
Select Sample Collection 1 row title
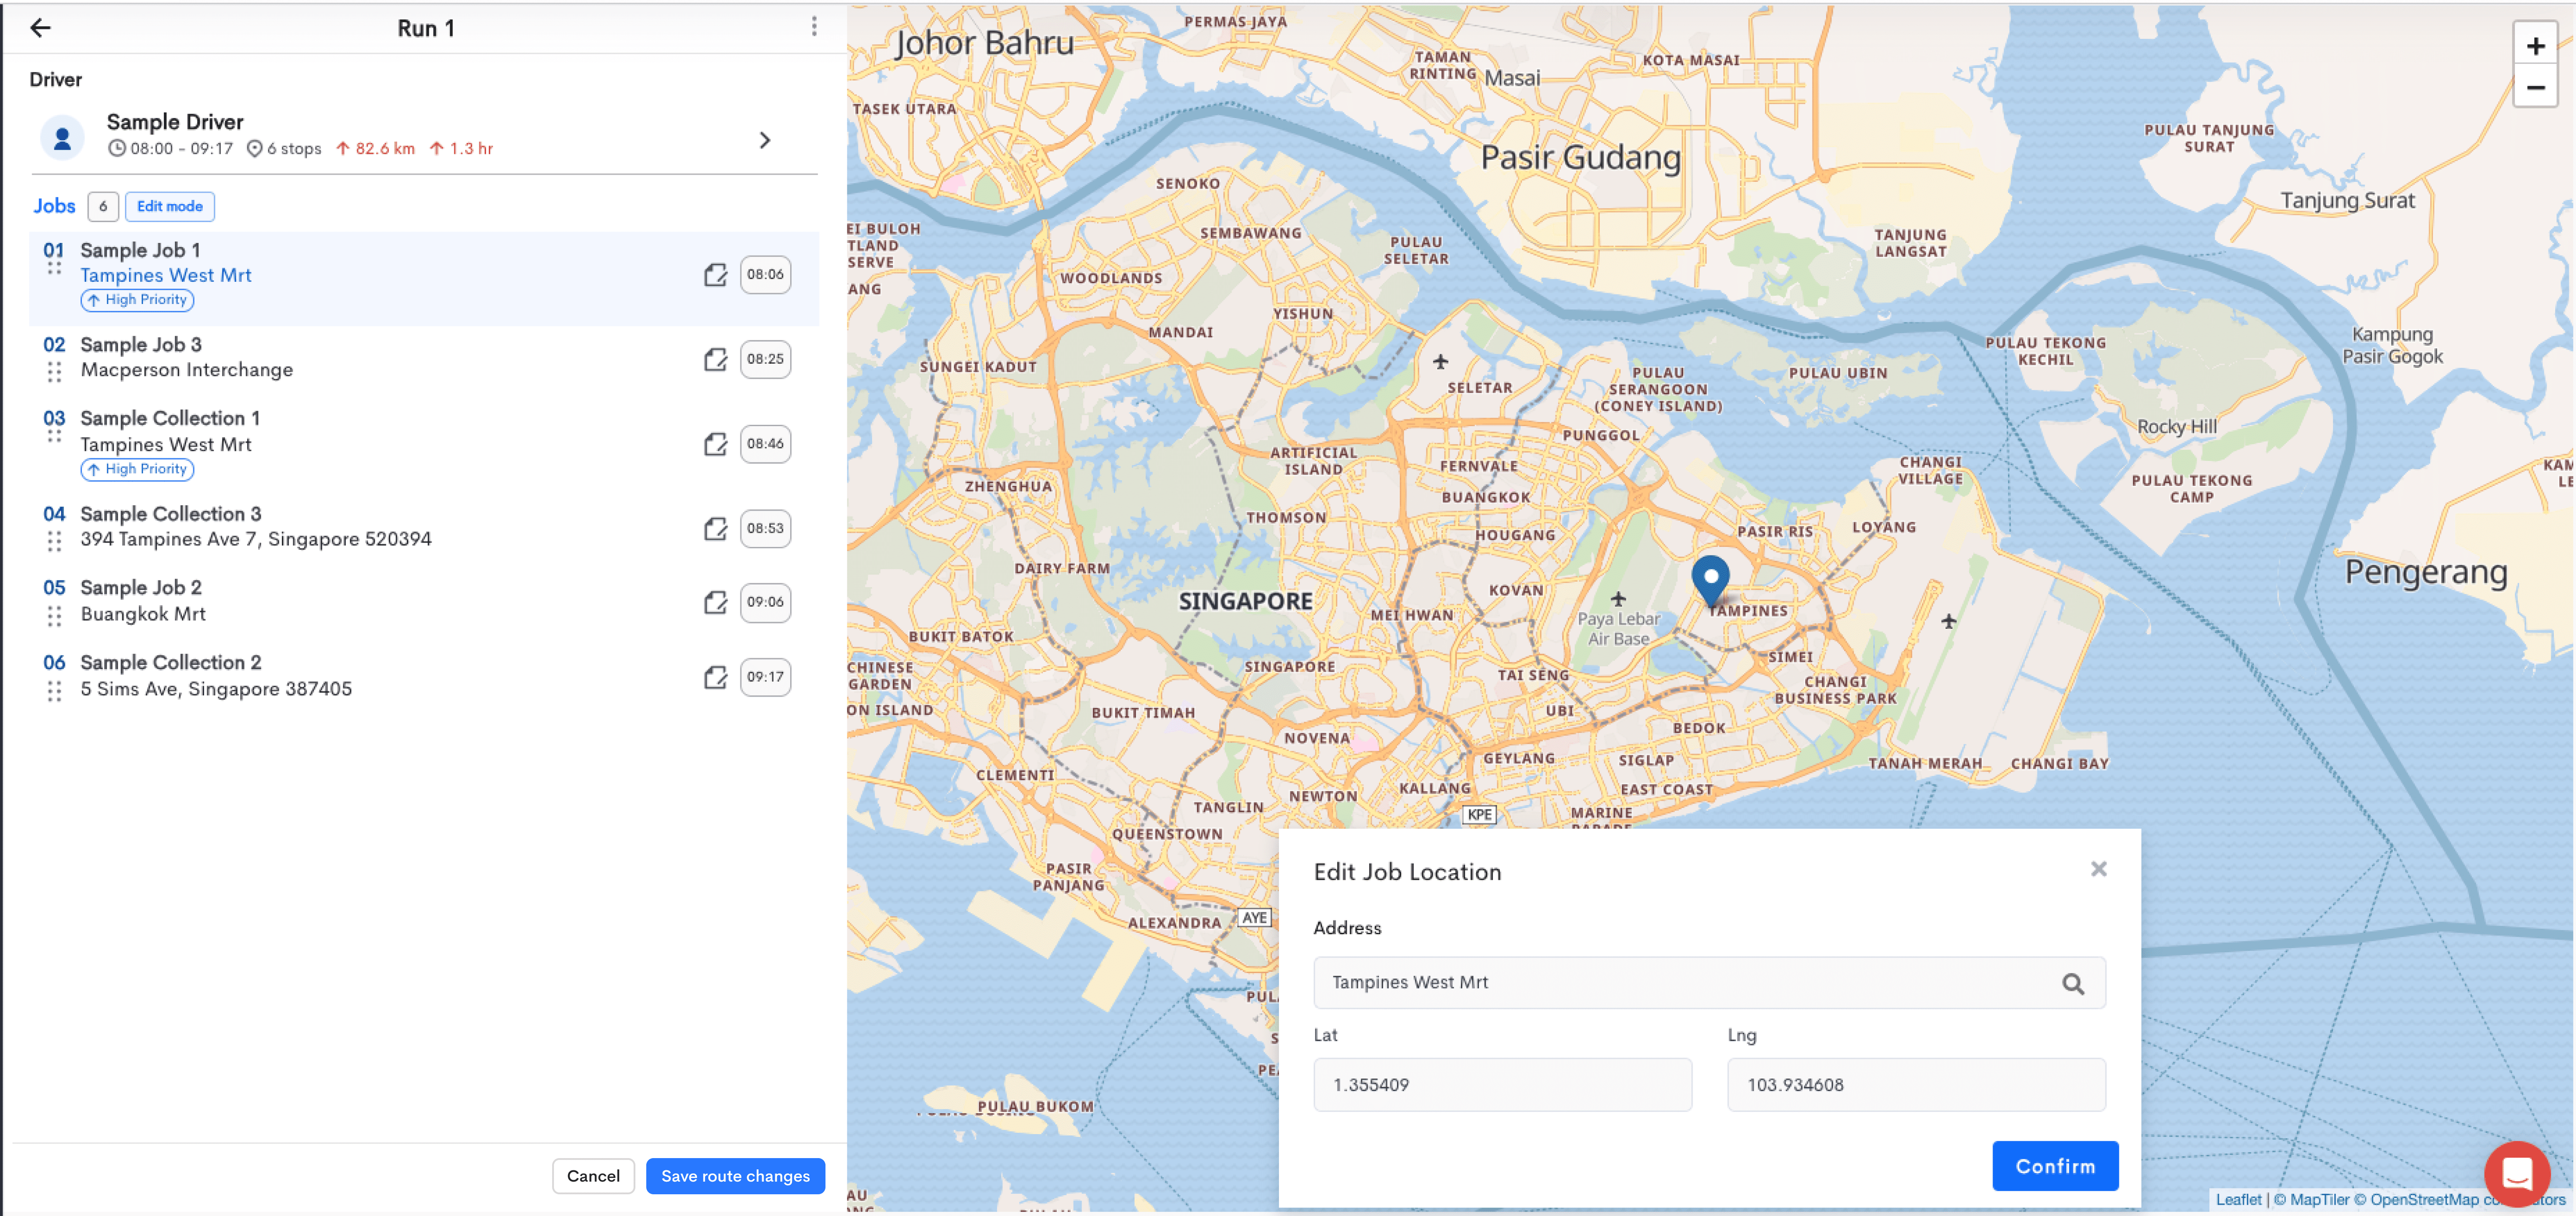170,418
